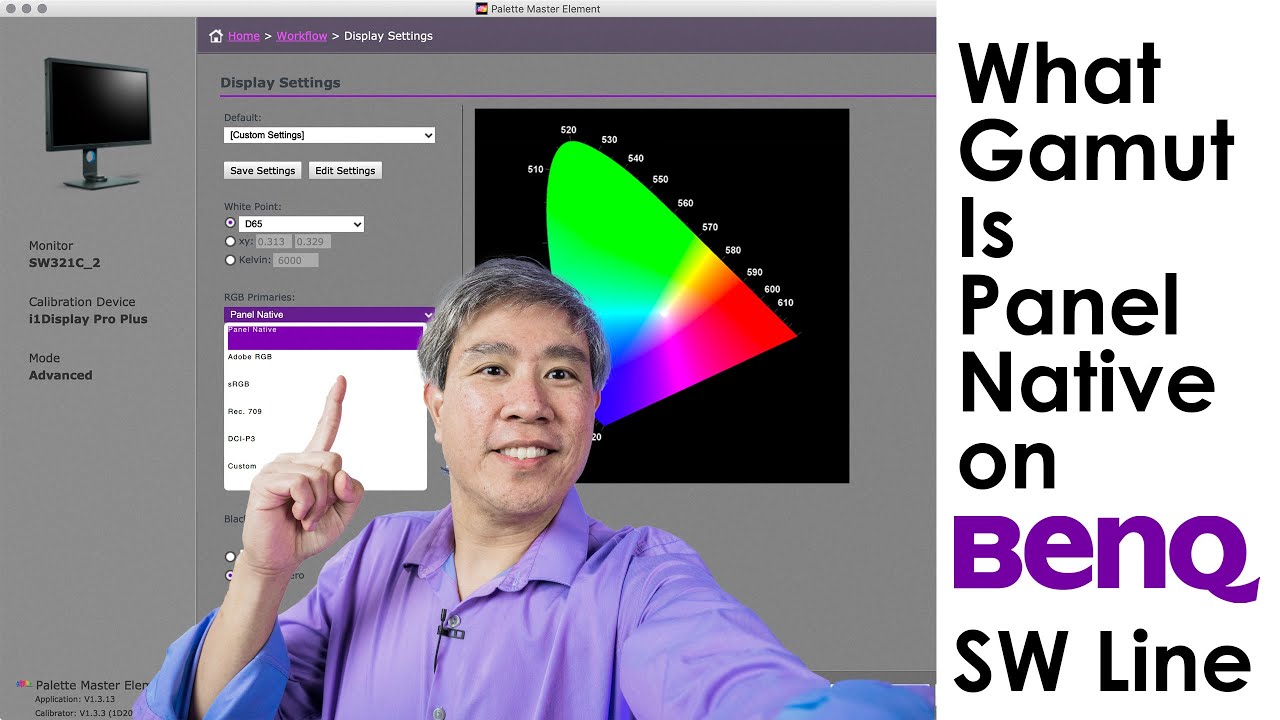Click the Home breadcrumb link
1280x720 pixels.
point(243,36)
